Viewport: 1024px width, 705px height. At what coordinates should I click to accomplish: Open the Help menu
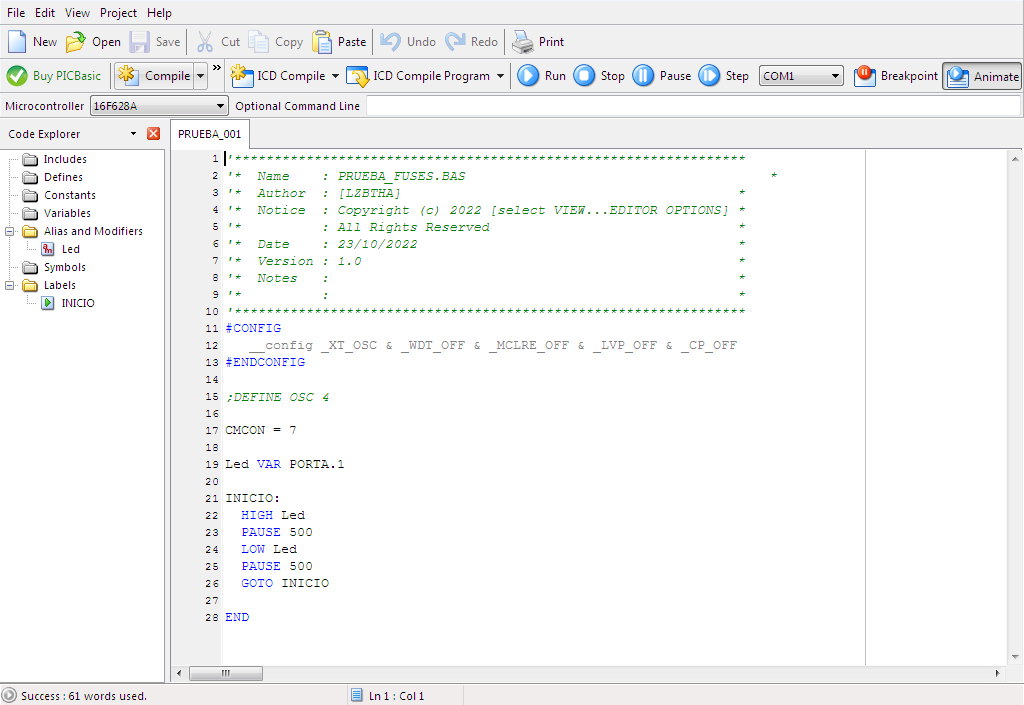coord(159,13)
